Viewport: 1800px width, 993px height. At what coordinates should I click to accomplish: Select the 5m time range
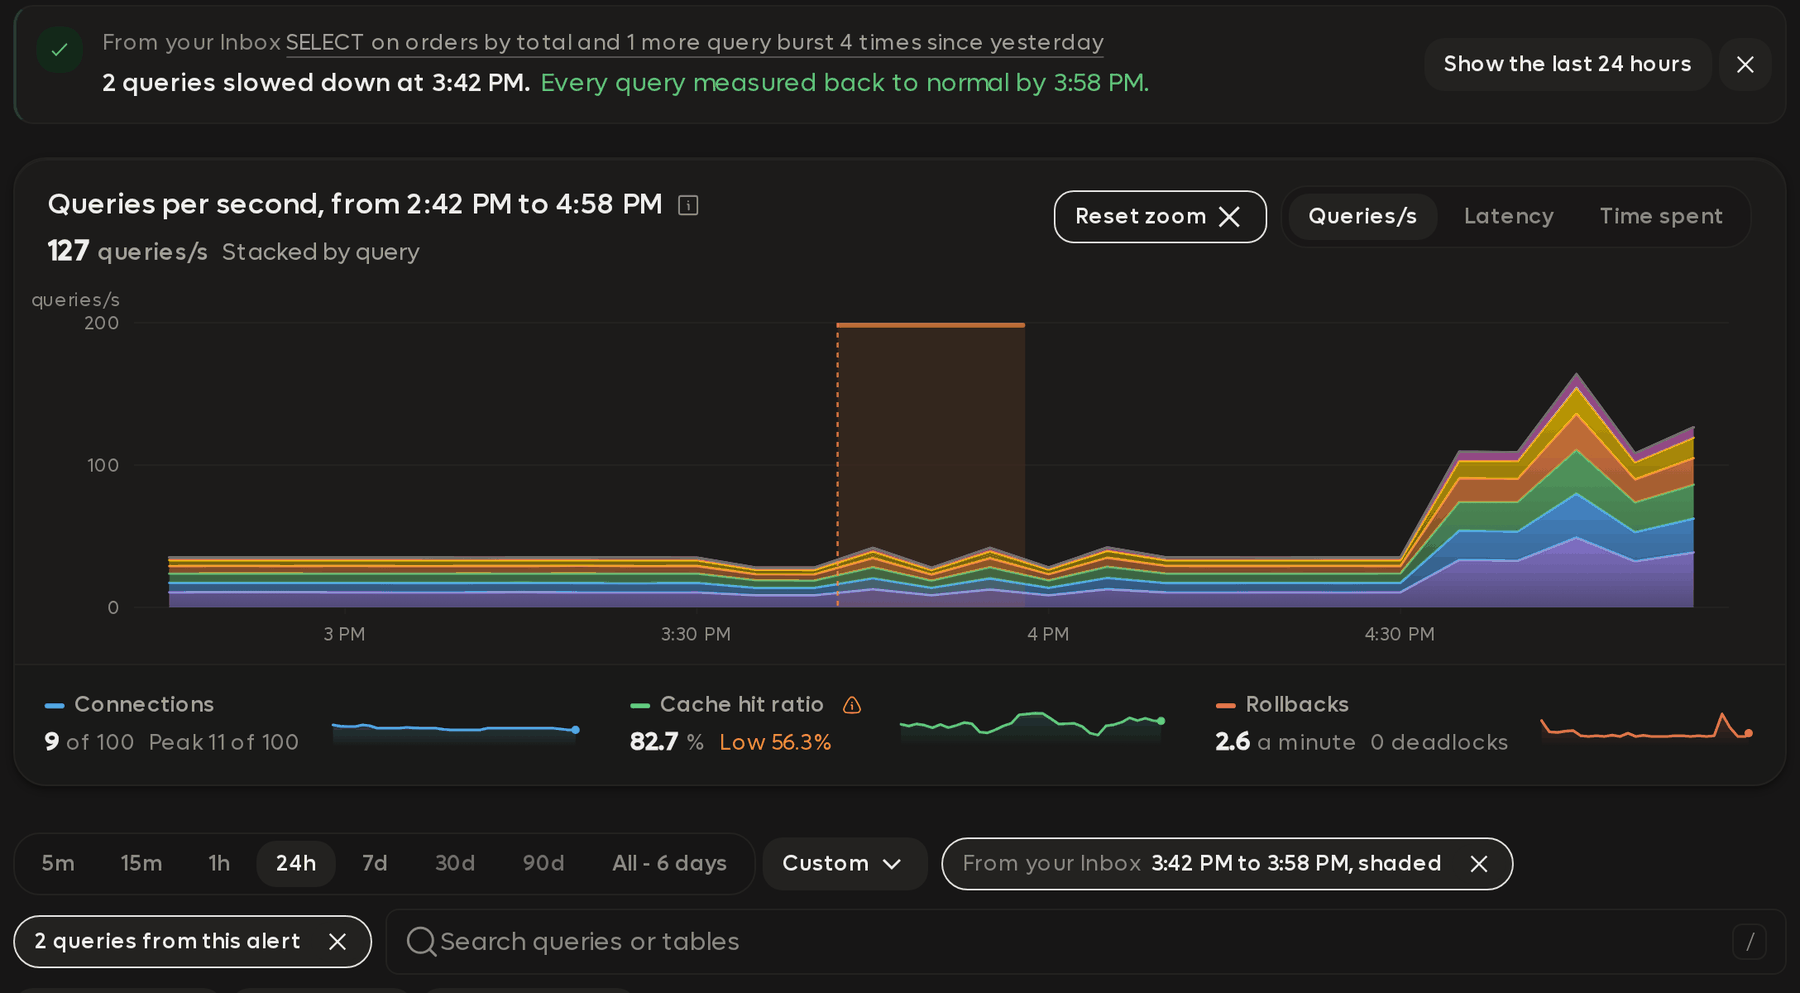(58, 864)
